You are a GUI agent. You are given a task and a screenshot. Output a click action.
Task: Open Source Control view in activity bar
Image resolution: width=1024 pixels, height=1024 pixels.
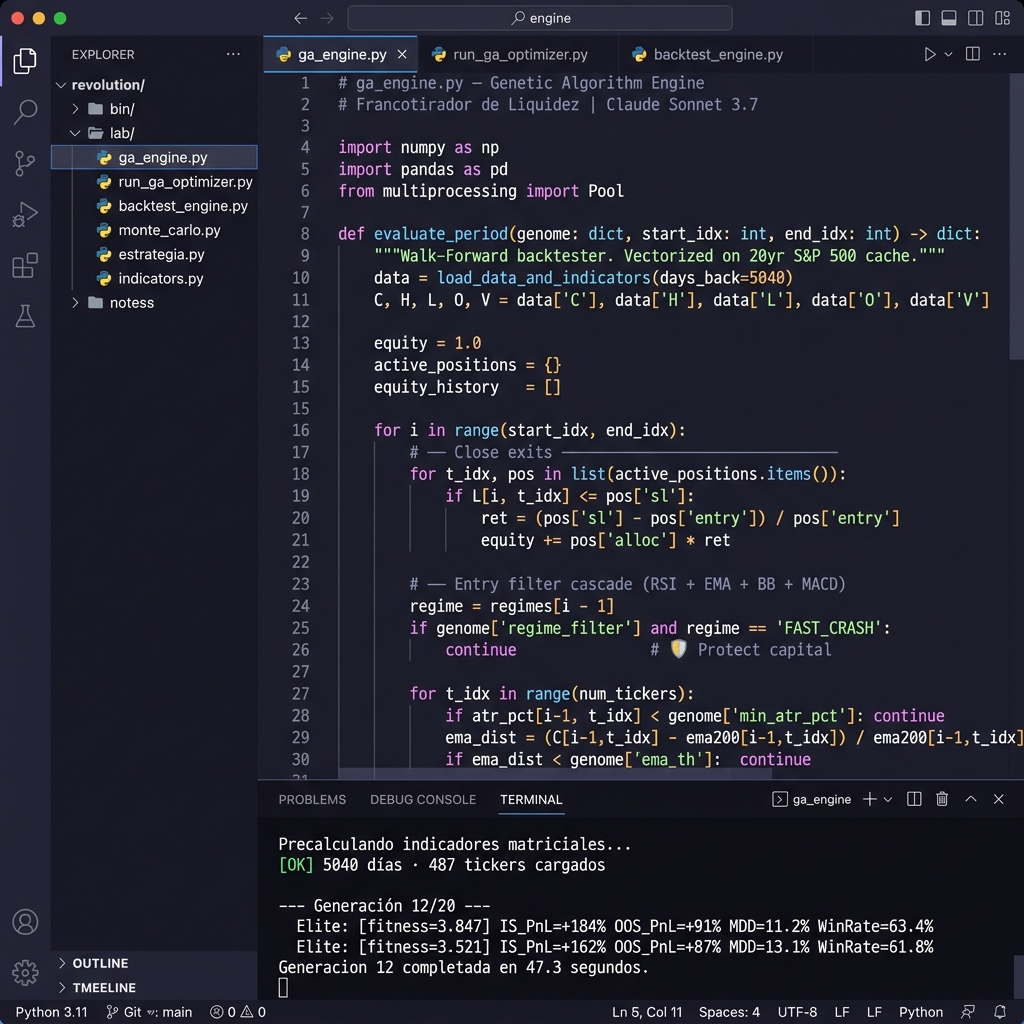(25, 163)
